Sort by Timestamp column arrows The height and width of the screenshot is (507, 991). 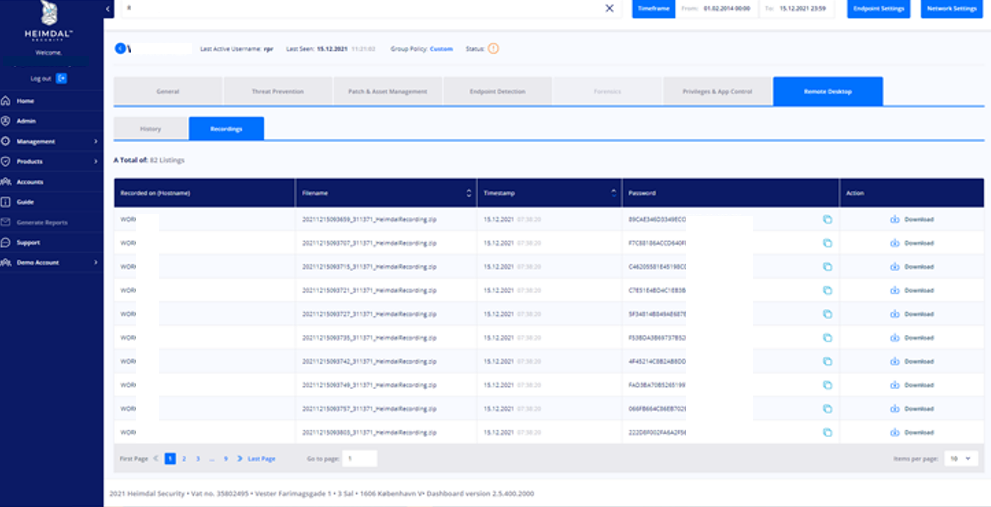pos(613,193)
